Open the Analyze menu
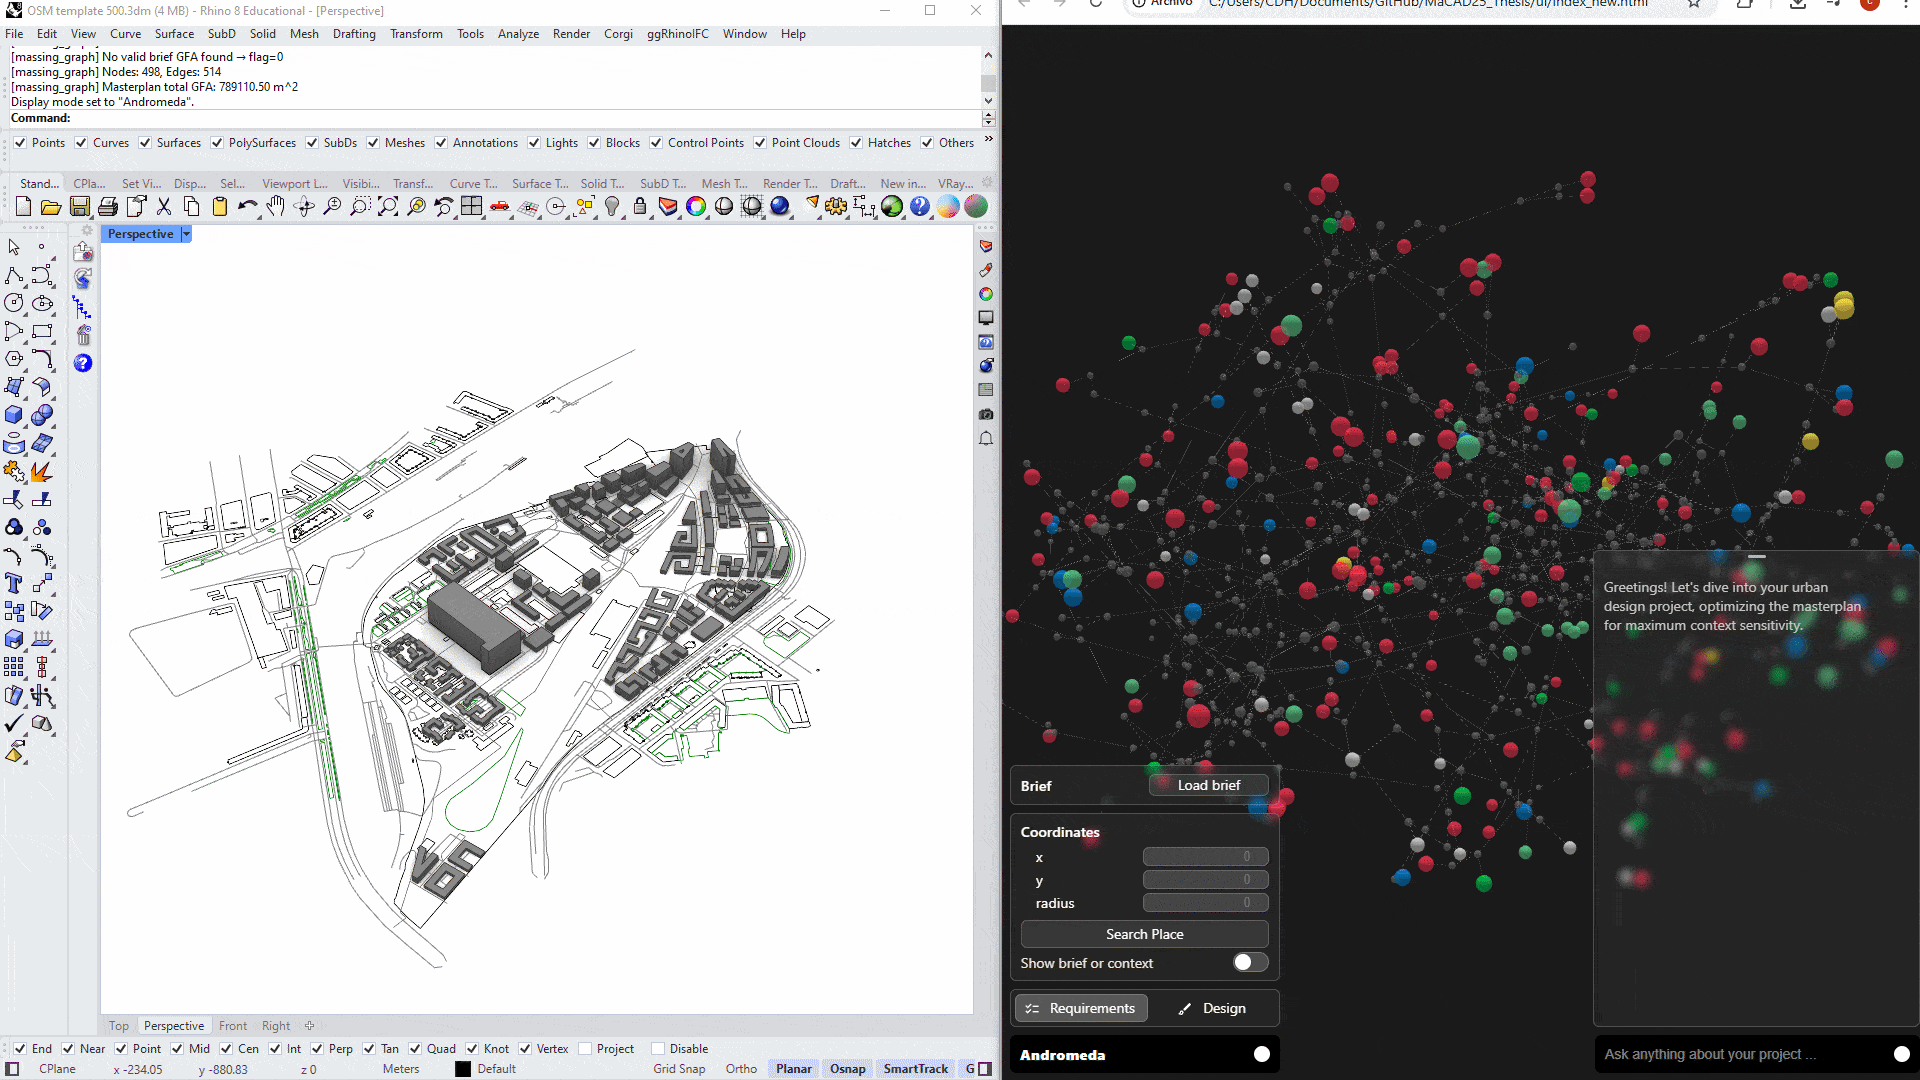1920x1080 pixels. coord(518,34)
